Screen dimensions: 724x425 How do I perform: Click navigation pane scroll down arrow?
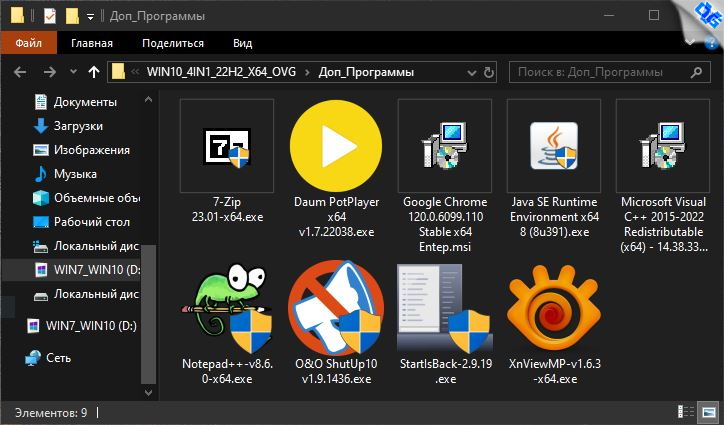coord(148,393)
